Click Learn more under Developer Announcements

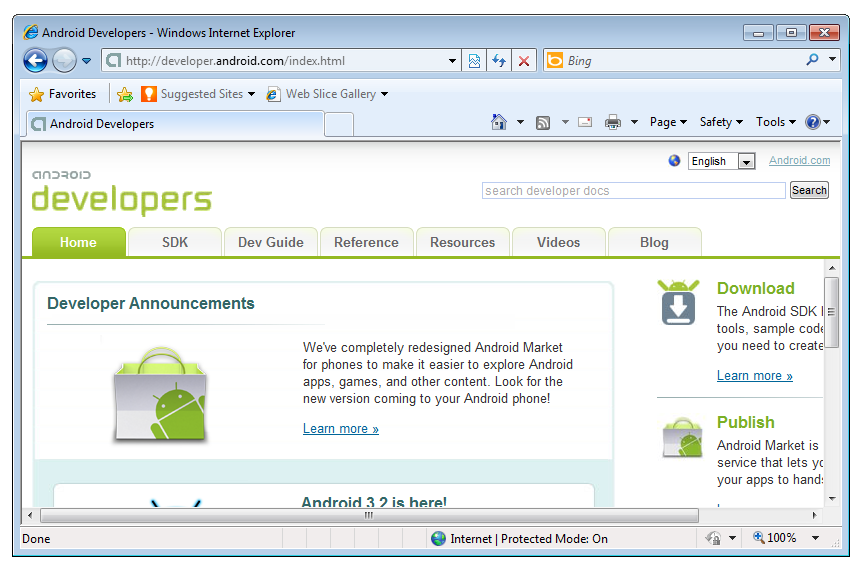(340, 429)
